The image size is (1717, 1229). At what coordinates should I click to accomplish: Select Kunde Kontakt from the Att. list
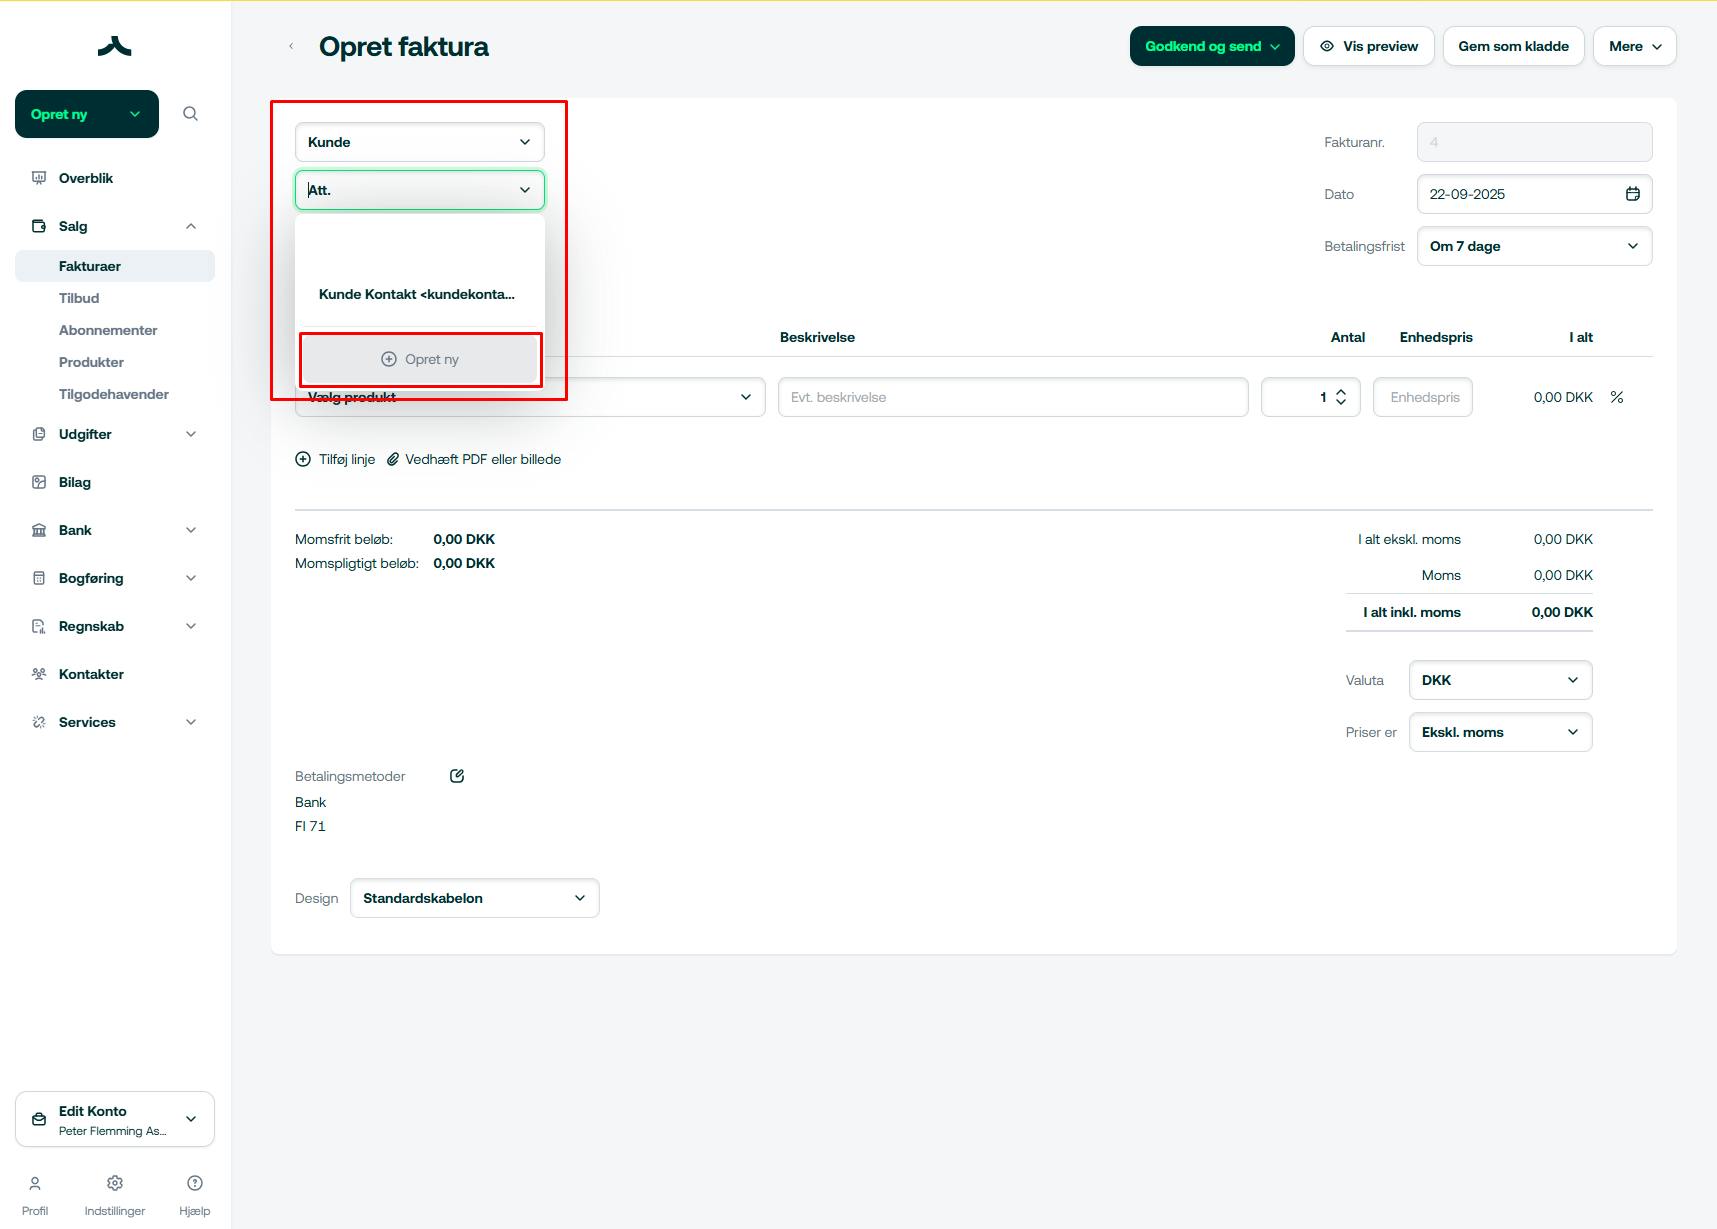(417, 294)
